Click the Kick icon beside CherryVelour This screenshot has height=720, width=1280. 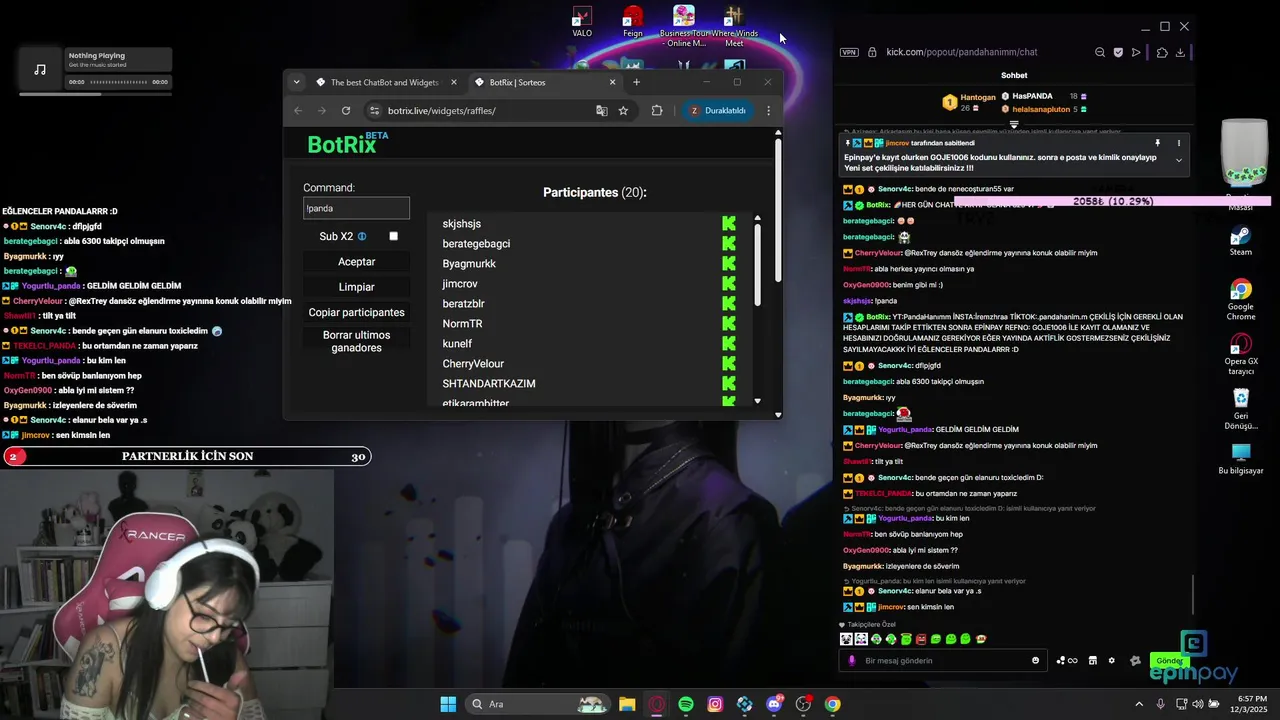[x=729, y=364]
